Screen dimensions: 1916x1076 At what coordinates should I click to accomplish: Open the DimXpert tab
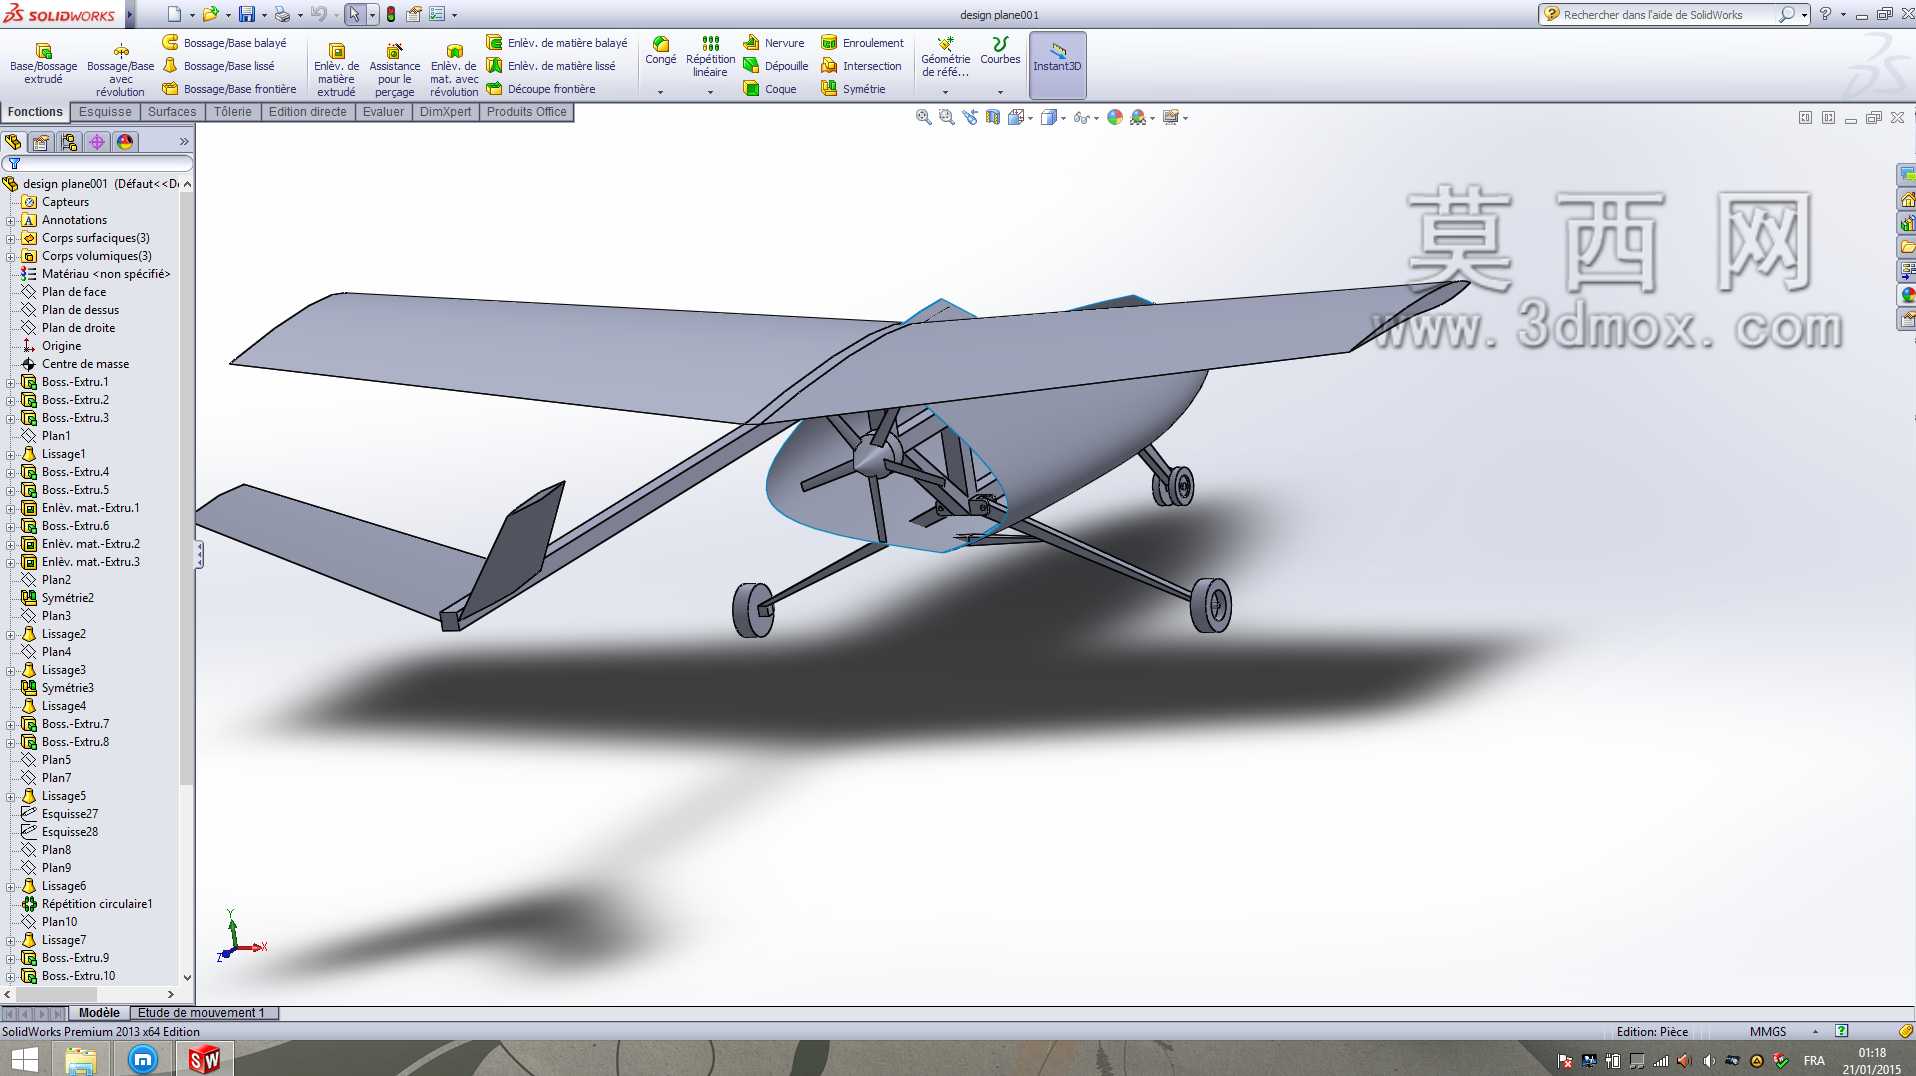point(446,112)
